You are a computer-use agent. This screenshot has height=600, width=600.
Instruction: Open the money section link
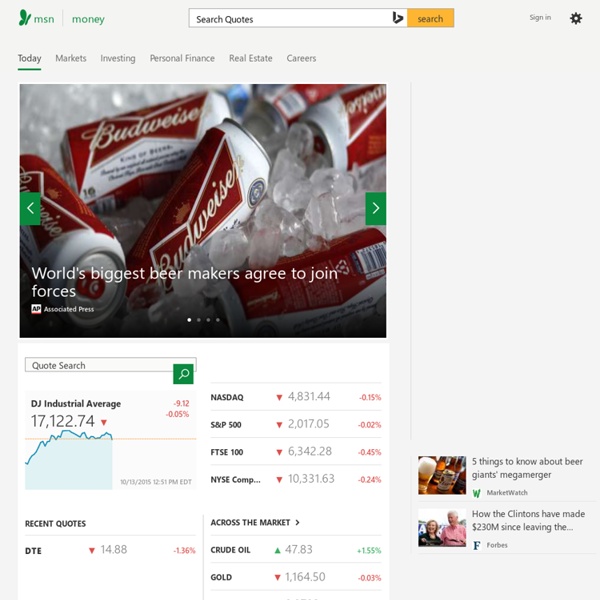(x=88, y=19)
